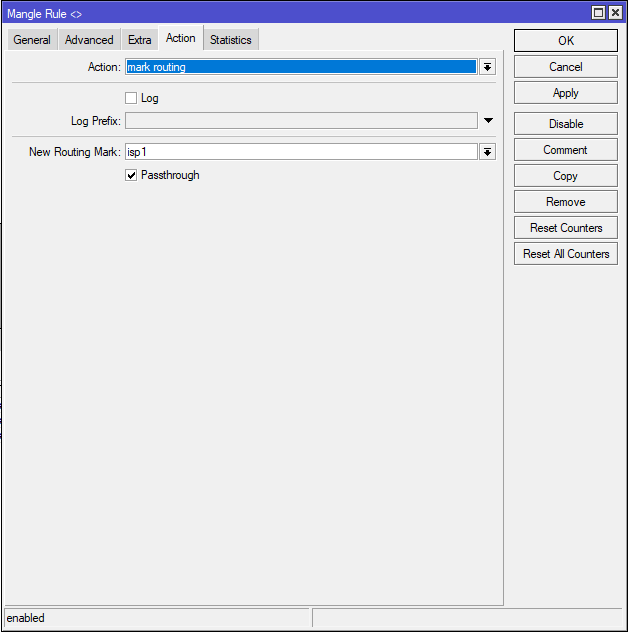
Task: Maximize the Mangle Rule window
Action: click(598, 13)
